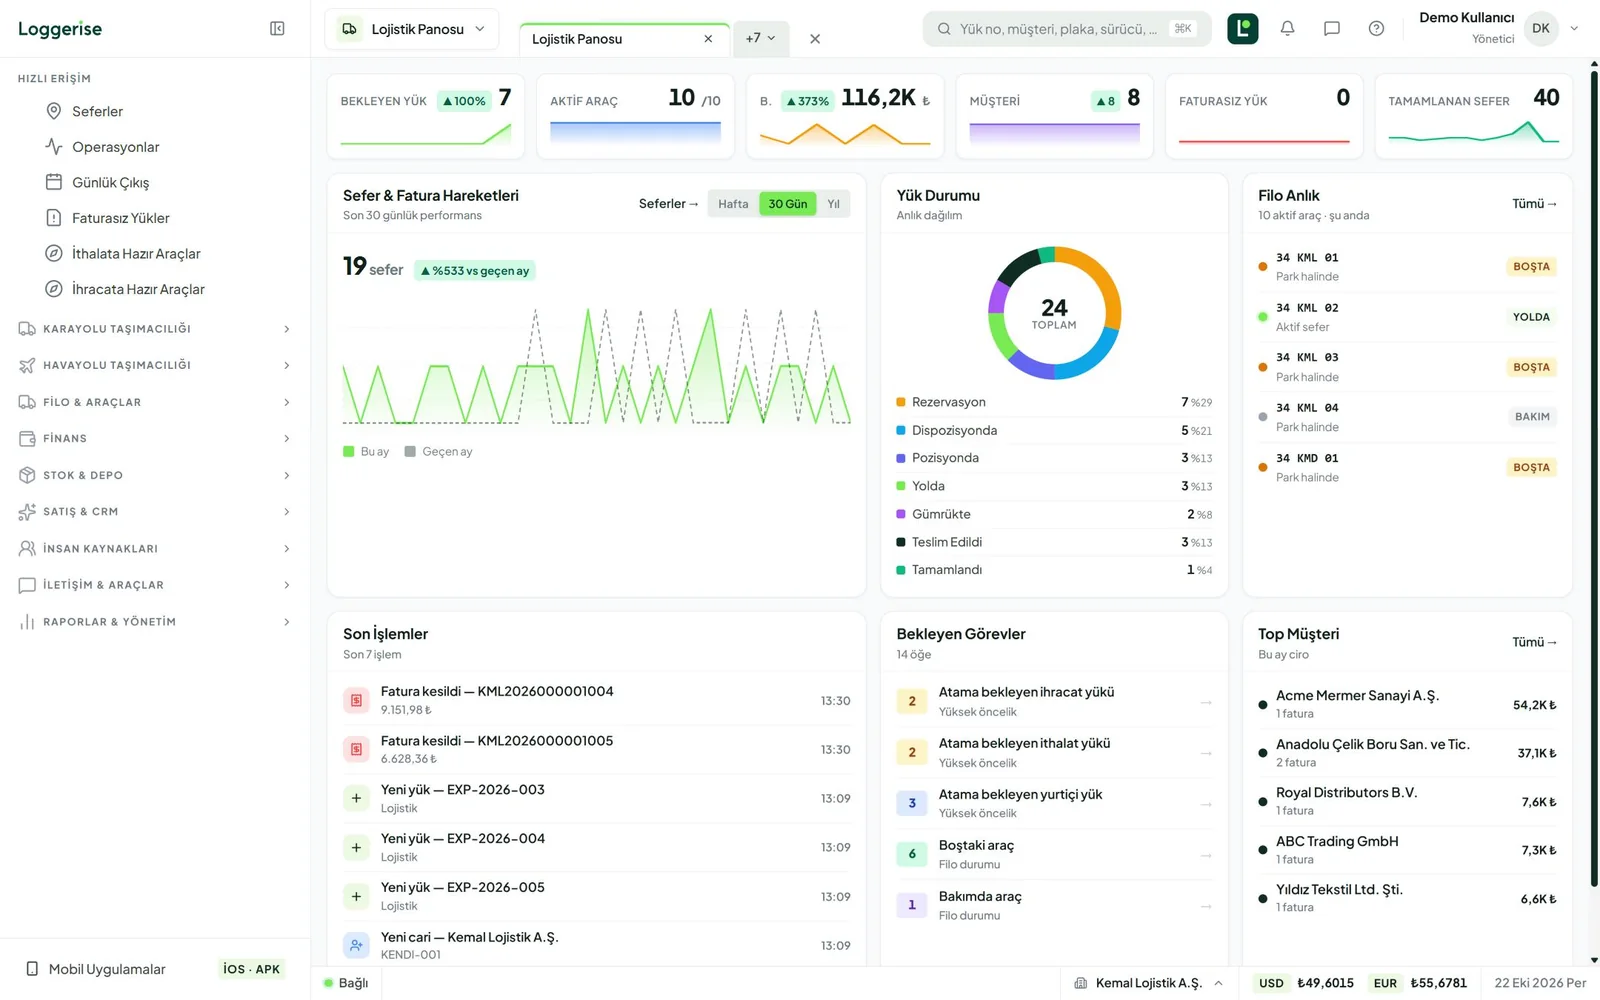The image size is (1600, 1000).
Task: Open Tümü link in Filo Anlık
Action: click(1534, 204)
